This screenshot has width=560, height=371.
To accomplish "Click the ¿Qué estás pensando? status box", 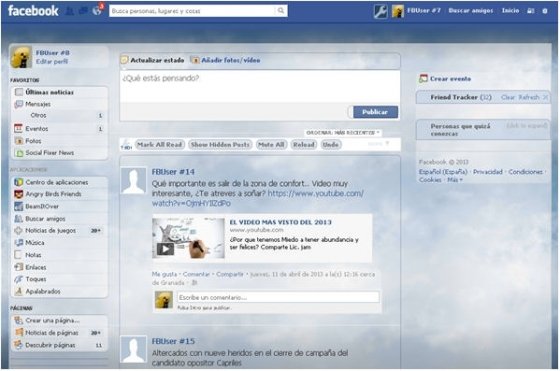I will point(260,86).
